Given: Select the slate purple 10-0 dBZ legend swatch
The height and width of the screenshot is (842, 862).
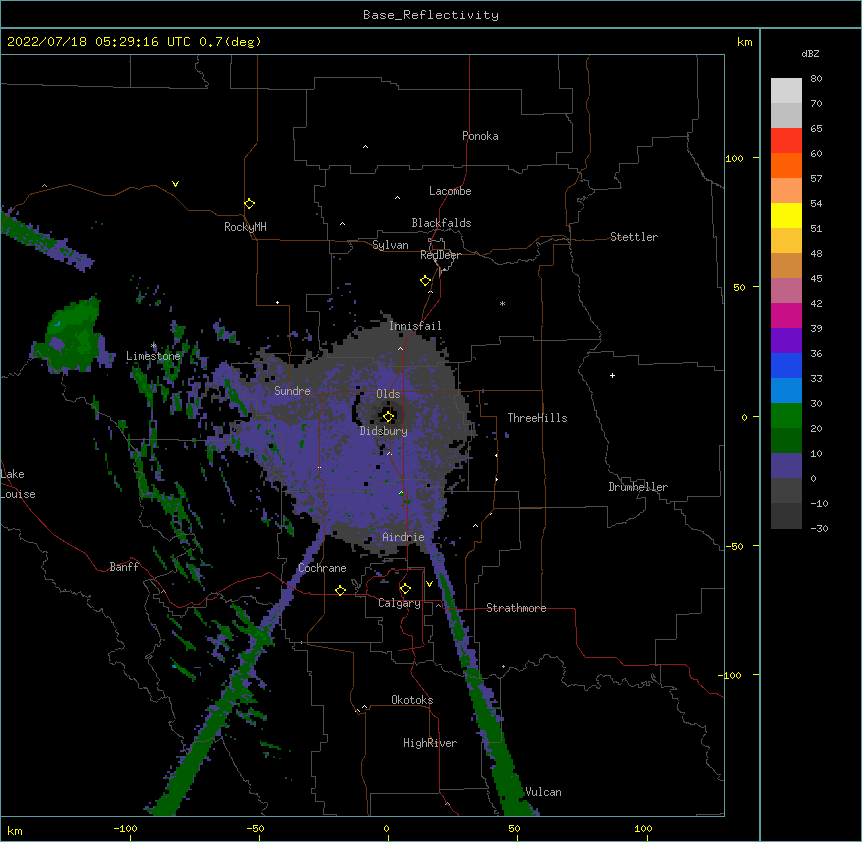Looking at the screenshot, I should pos(786,466).
